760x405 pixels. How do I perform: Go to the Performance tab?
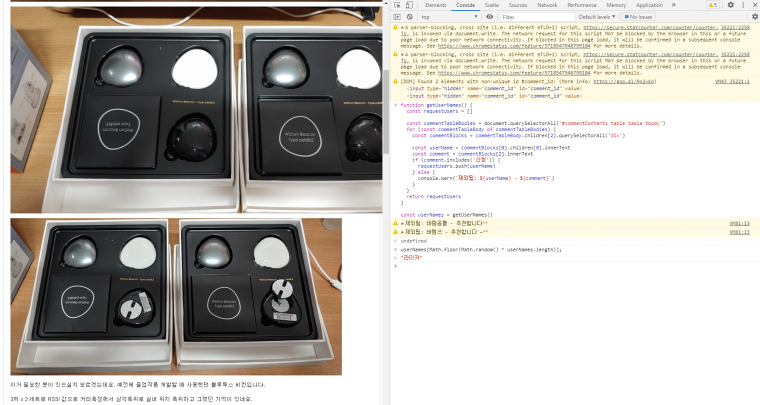click(x=582, y=5)
